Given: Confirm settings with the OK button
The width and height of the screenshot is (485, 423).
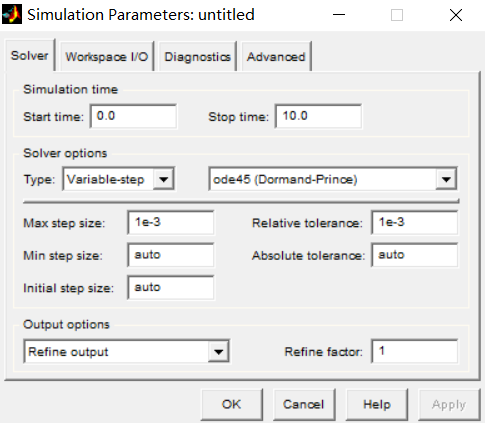Looking at the screenshot, I should point(232,404).
